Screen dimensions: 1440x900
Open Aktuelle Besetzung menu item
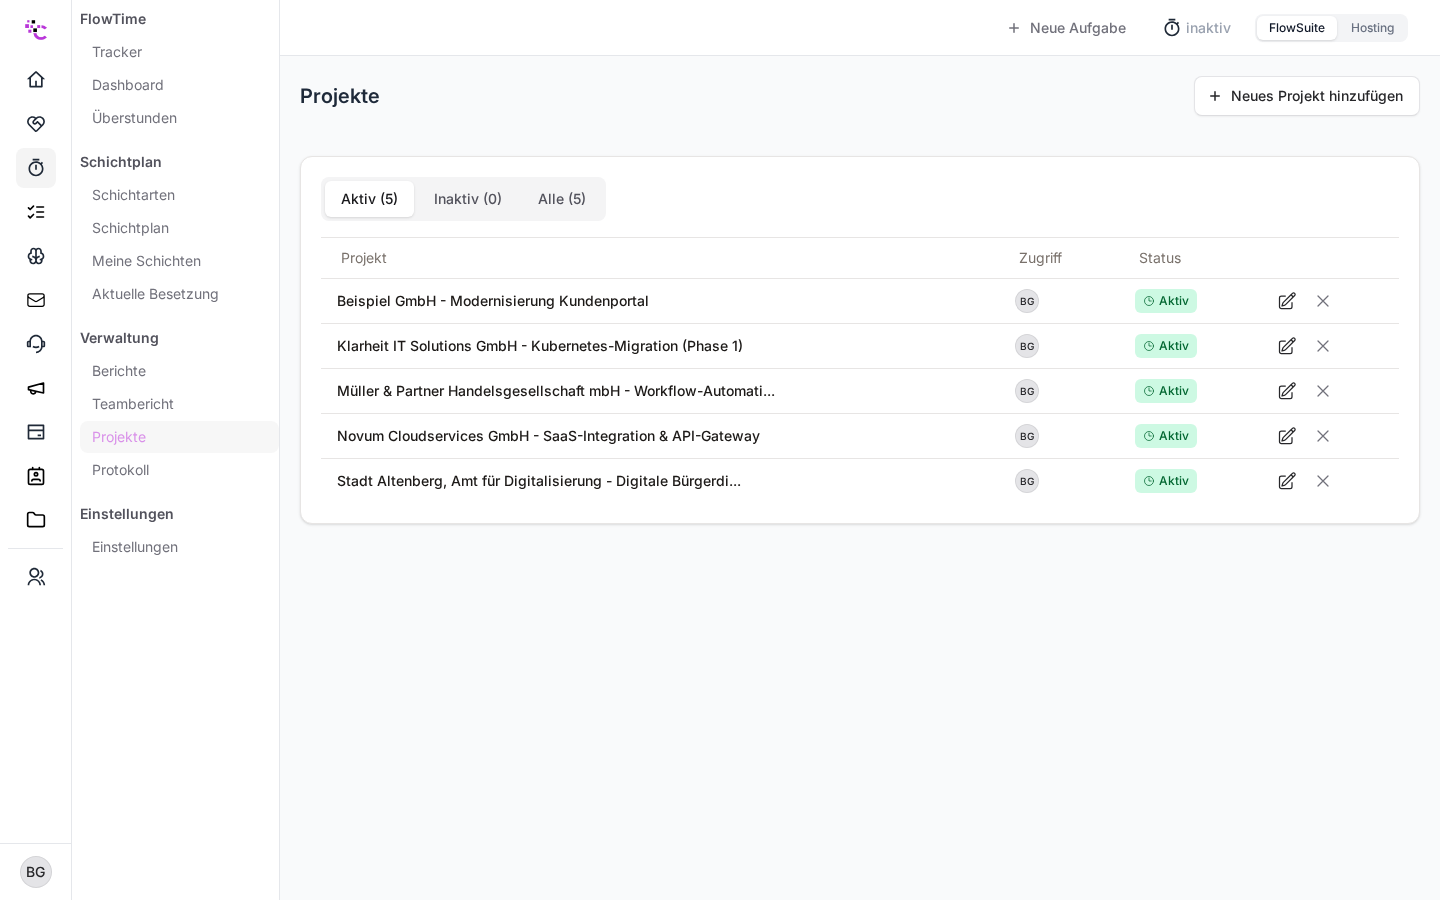(155, 294)
